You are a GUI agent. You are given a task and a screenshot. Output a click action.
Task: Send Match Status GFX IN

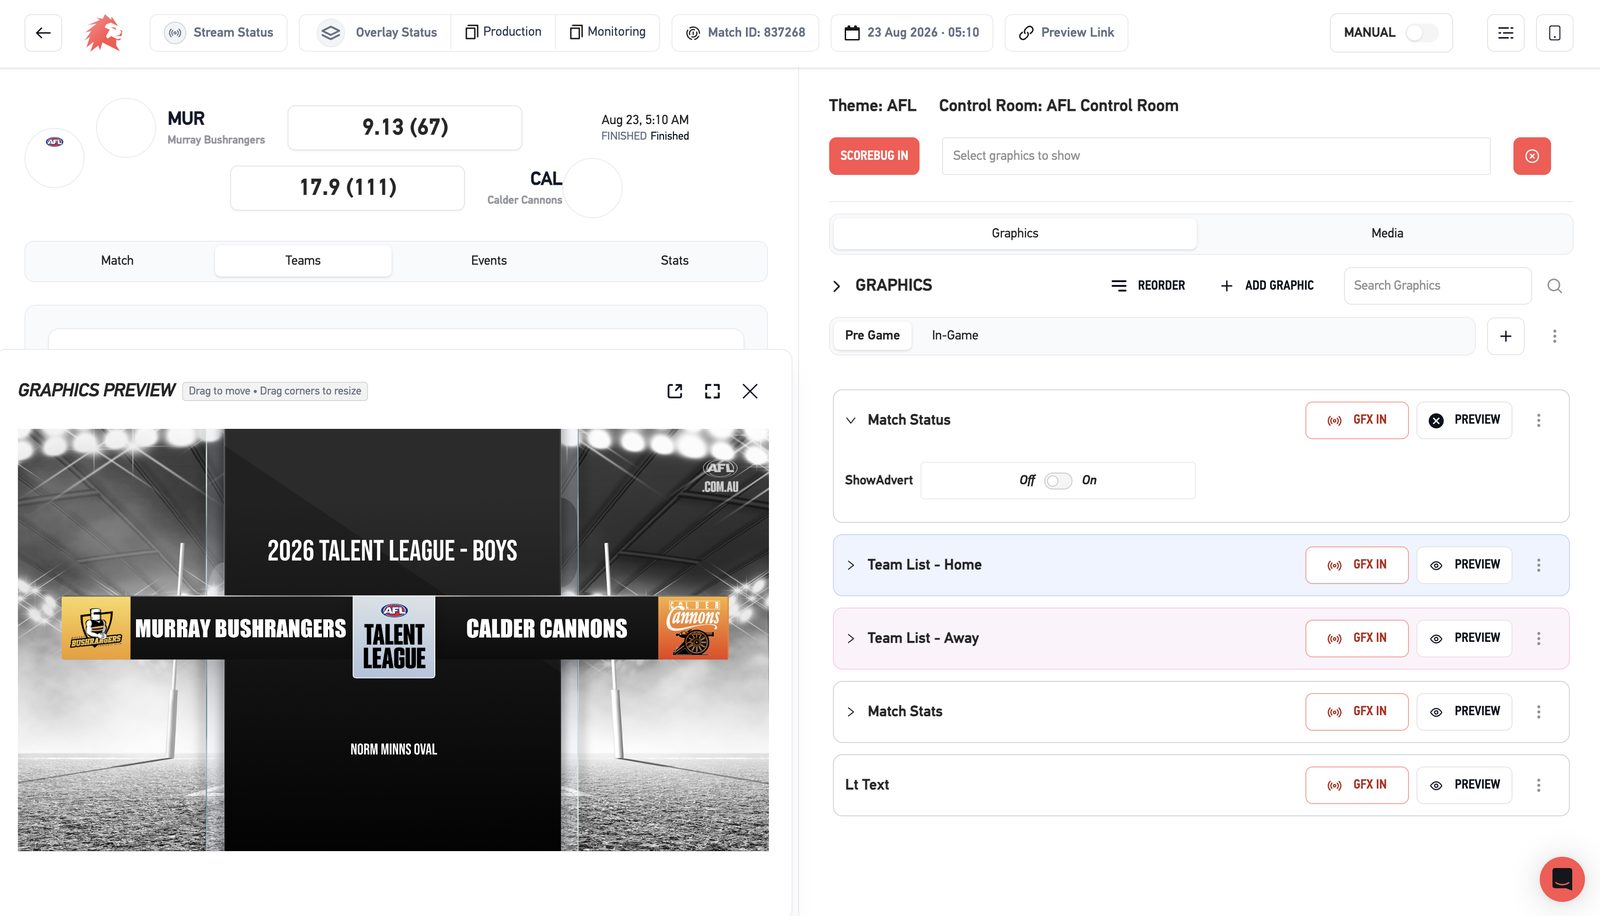[x=1357, y=421]
